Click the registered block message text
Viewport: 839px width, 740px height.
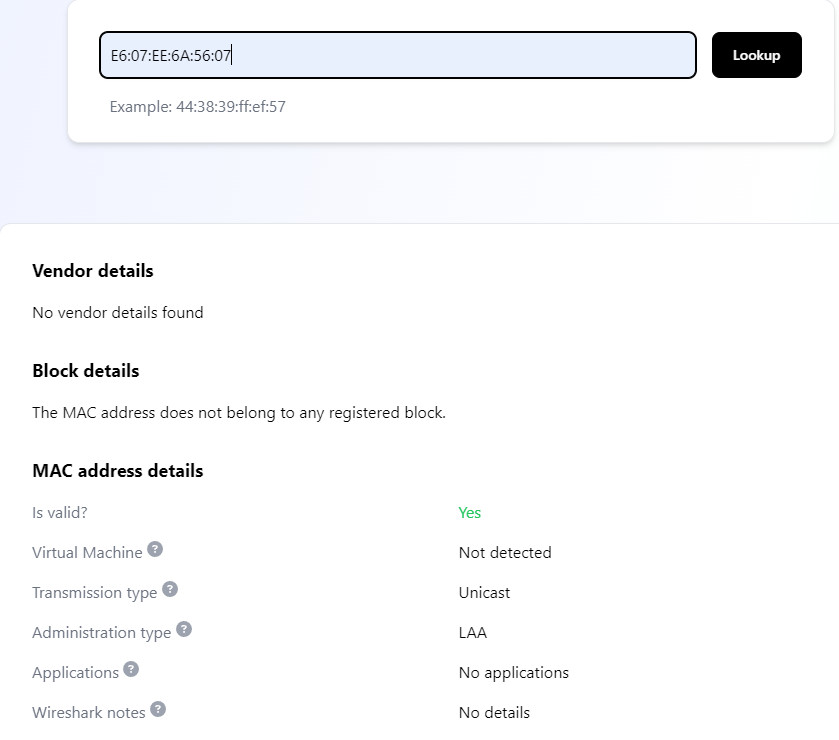click(x=239, y=413)
